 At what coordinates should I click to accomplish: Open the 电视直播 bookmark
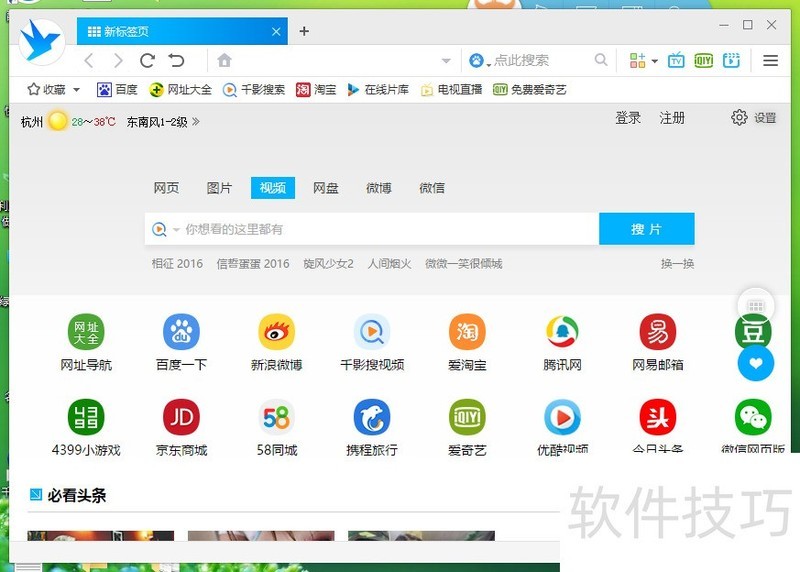tap(451, 90)
